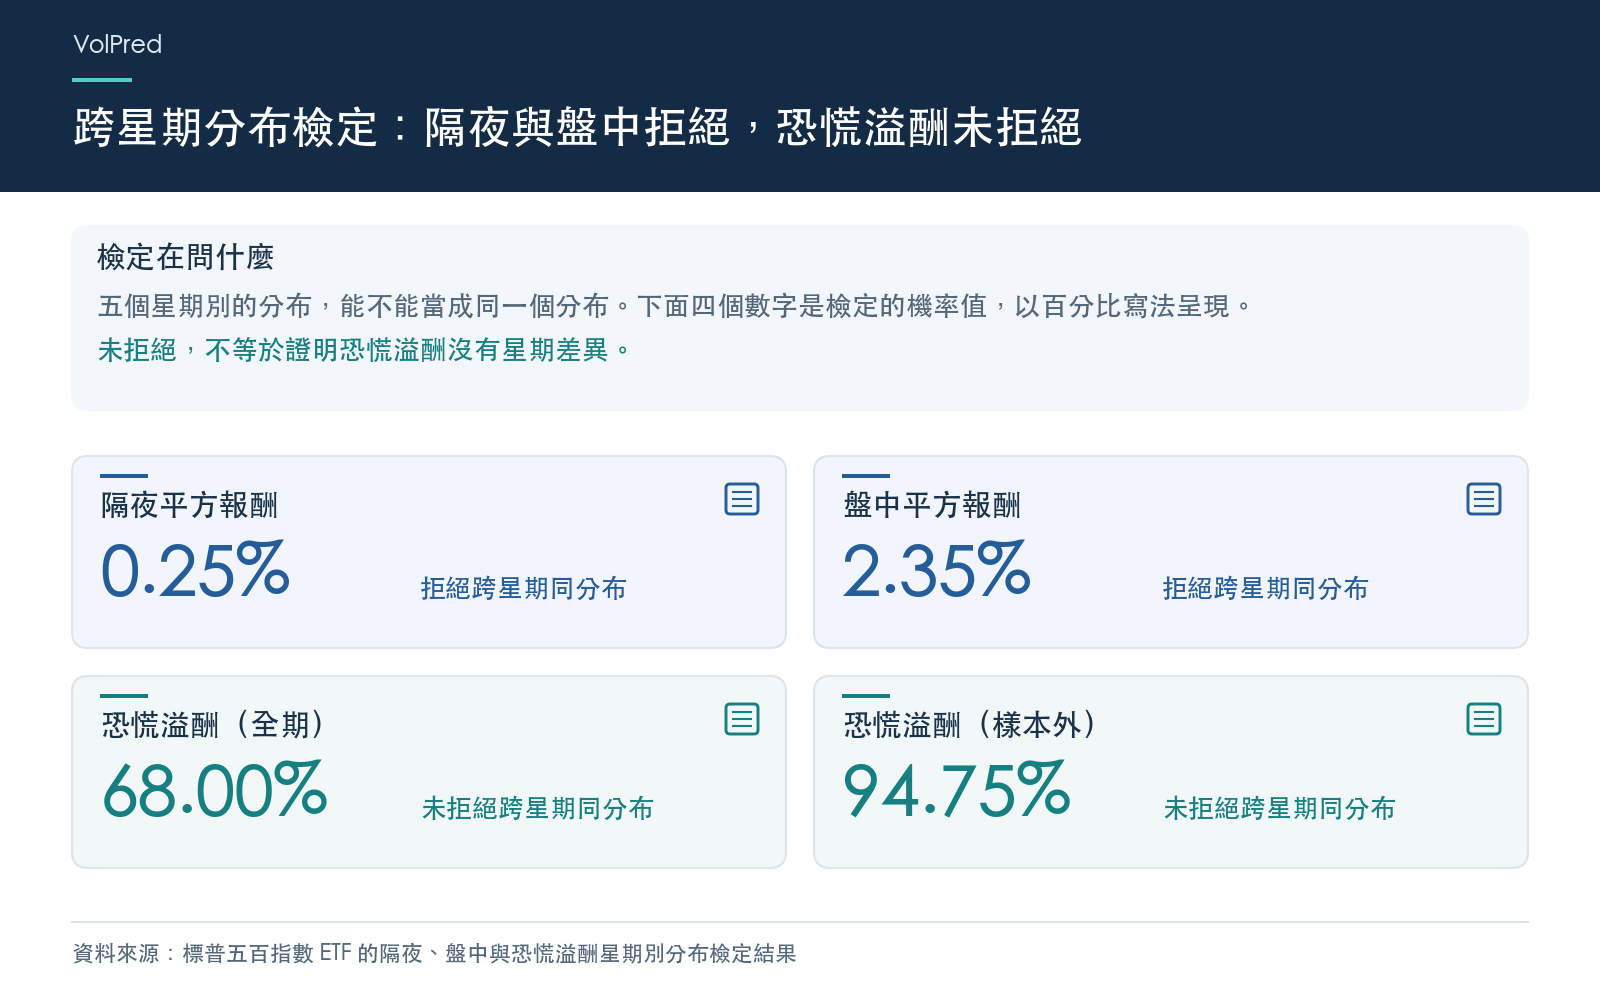
Task: Click 未拒絕跨星期同分布 beside 94.75%
Action: coord(1280,808)
